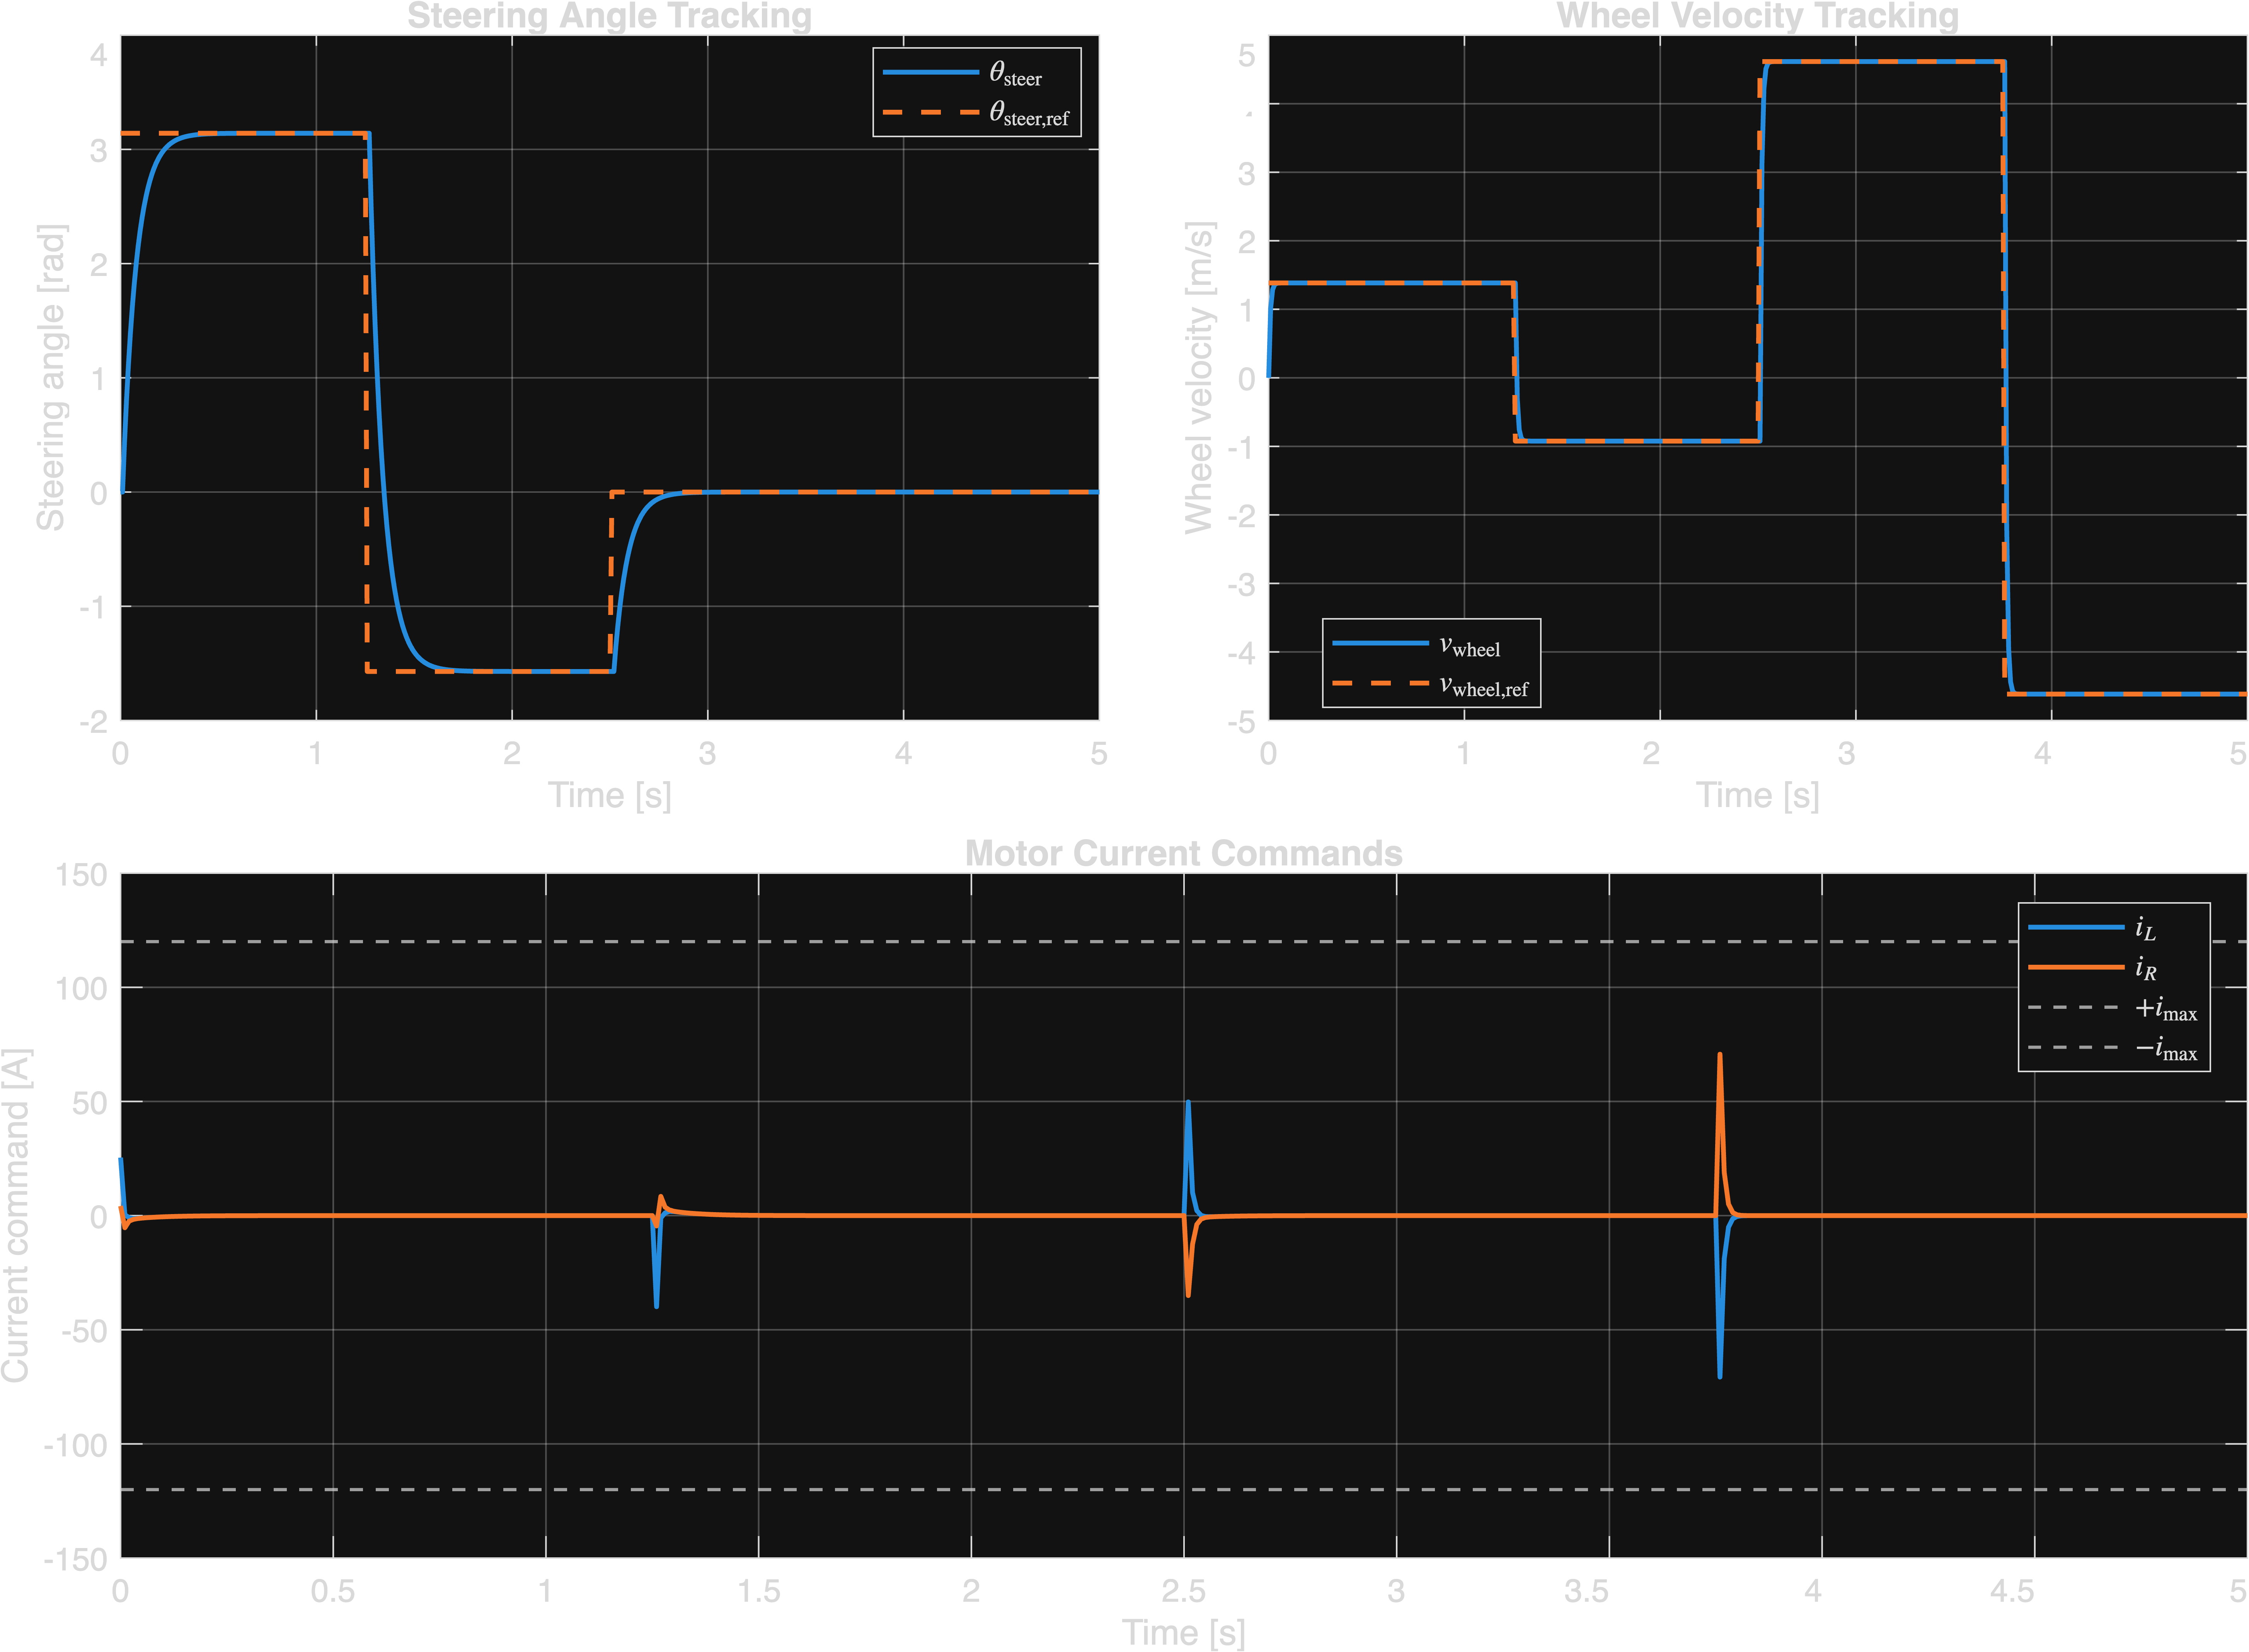Click the -2 tick on steering angle axis
The height and width of the screenshot is (1652, 2249).
point(93,722)
